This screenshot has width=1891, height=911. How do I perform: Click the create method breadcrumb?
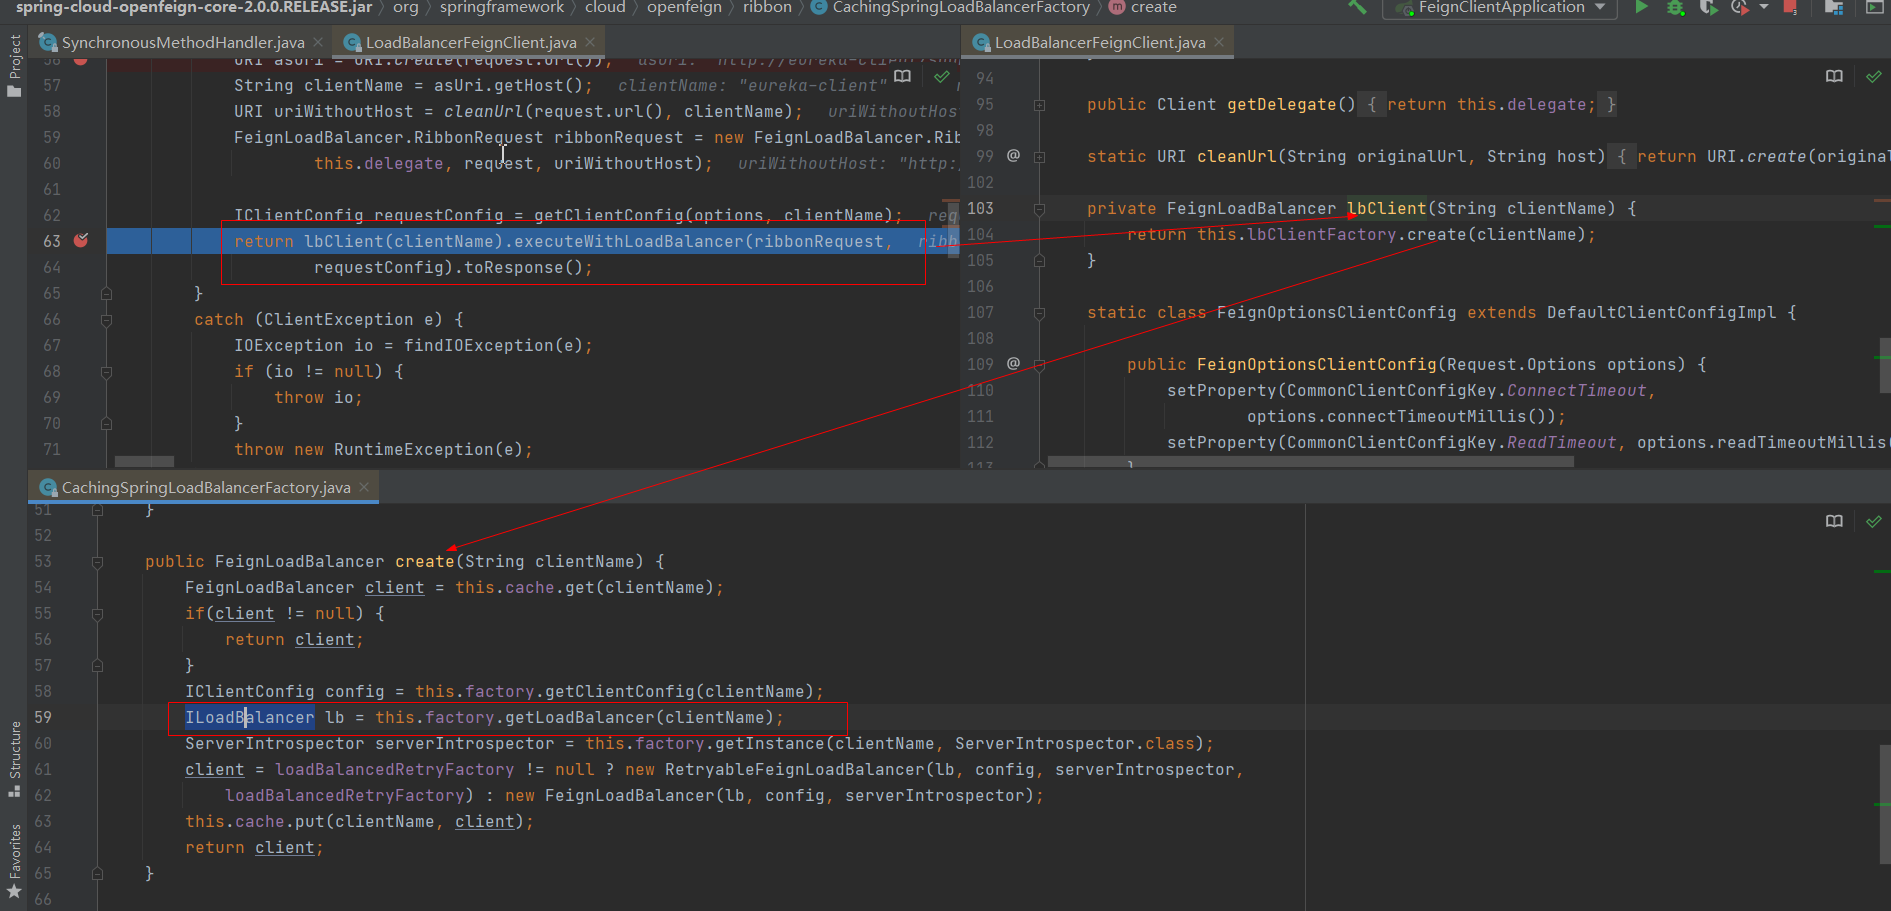1143,8
